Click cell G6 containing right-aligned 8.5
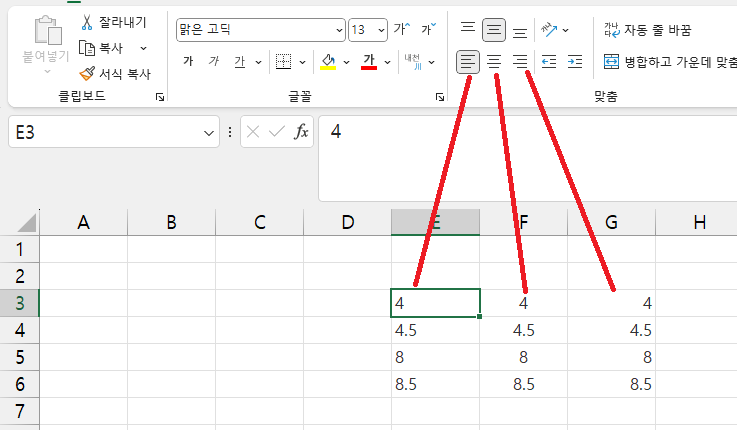 click(611, 384)
